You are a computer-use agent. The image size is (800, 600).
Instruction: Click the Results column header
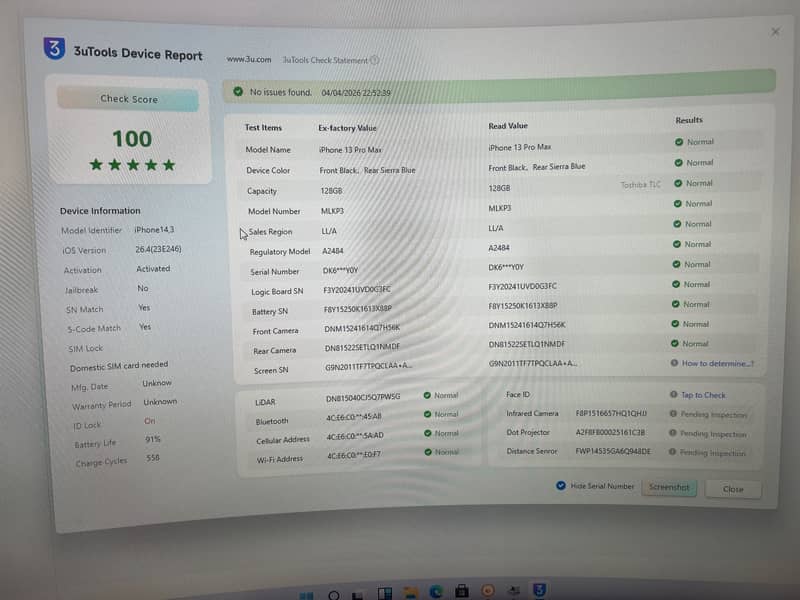pyautogui.click(x=689, y=120)
